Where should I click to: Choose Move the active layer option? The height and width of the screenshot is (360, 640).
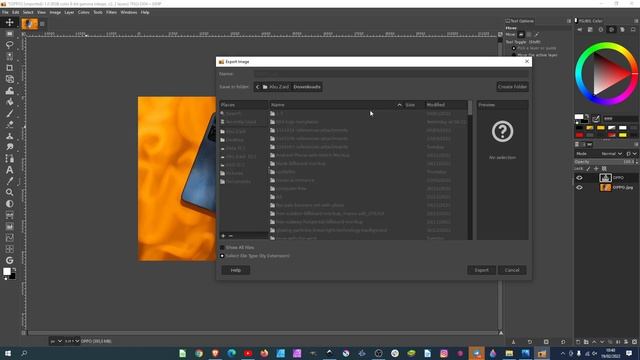[514, 55]
